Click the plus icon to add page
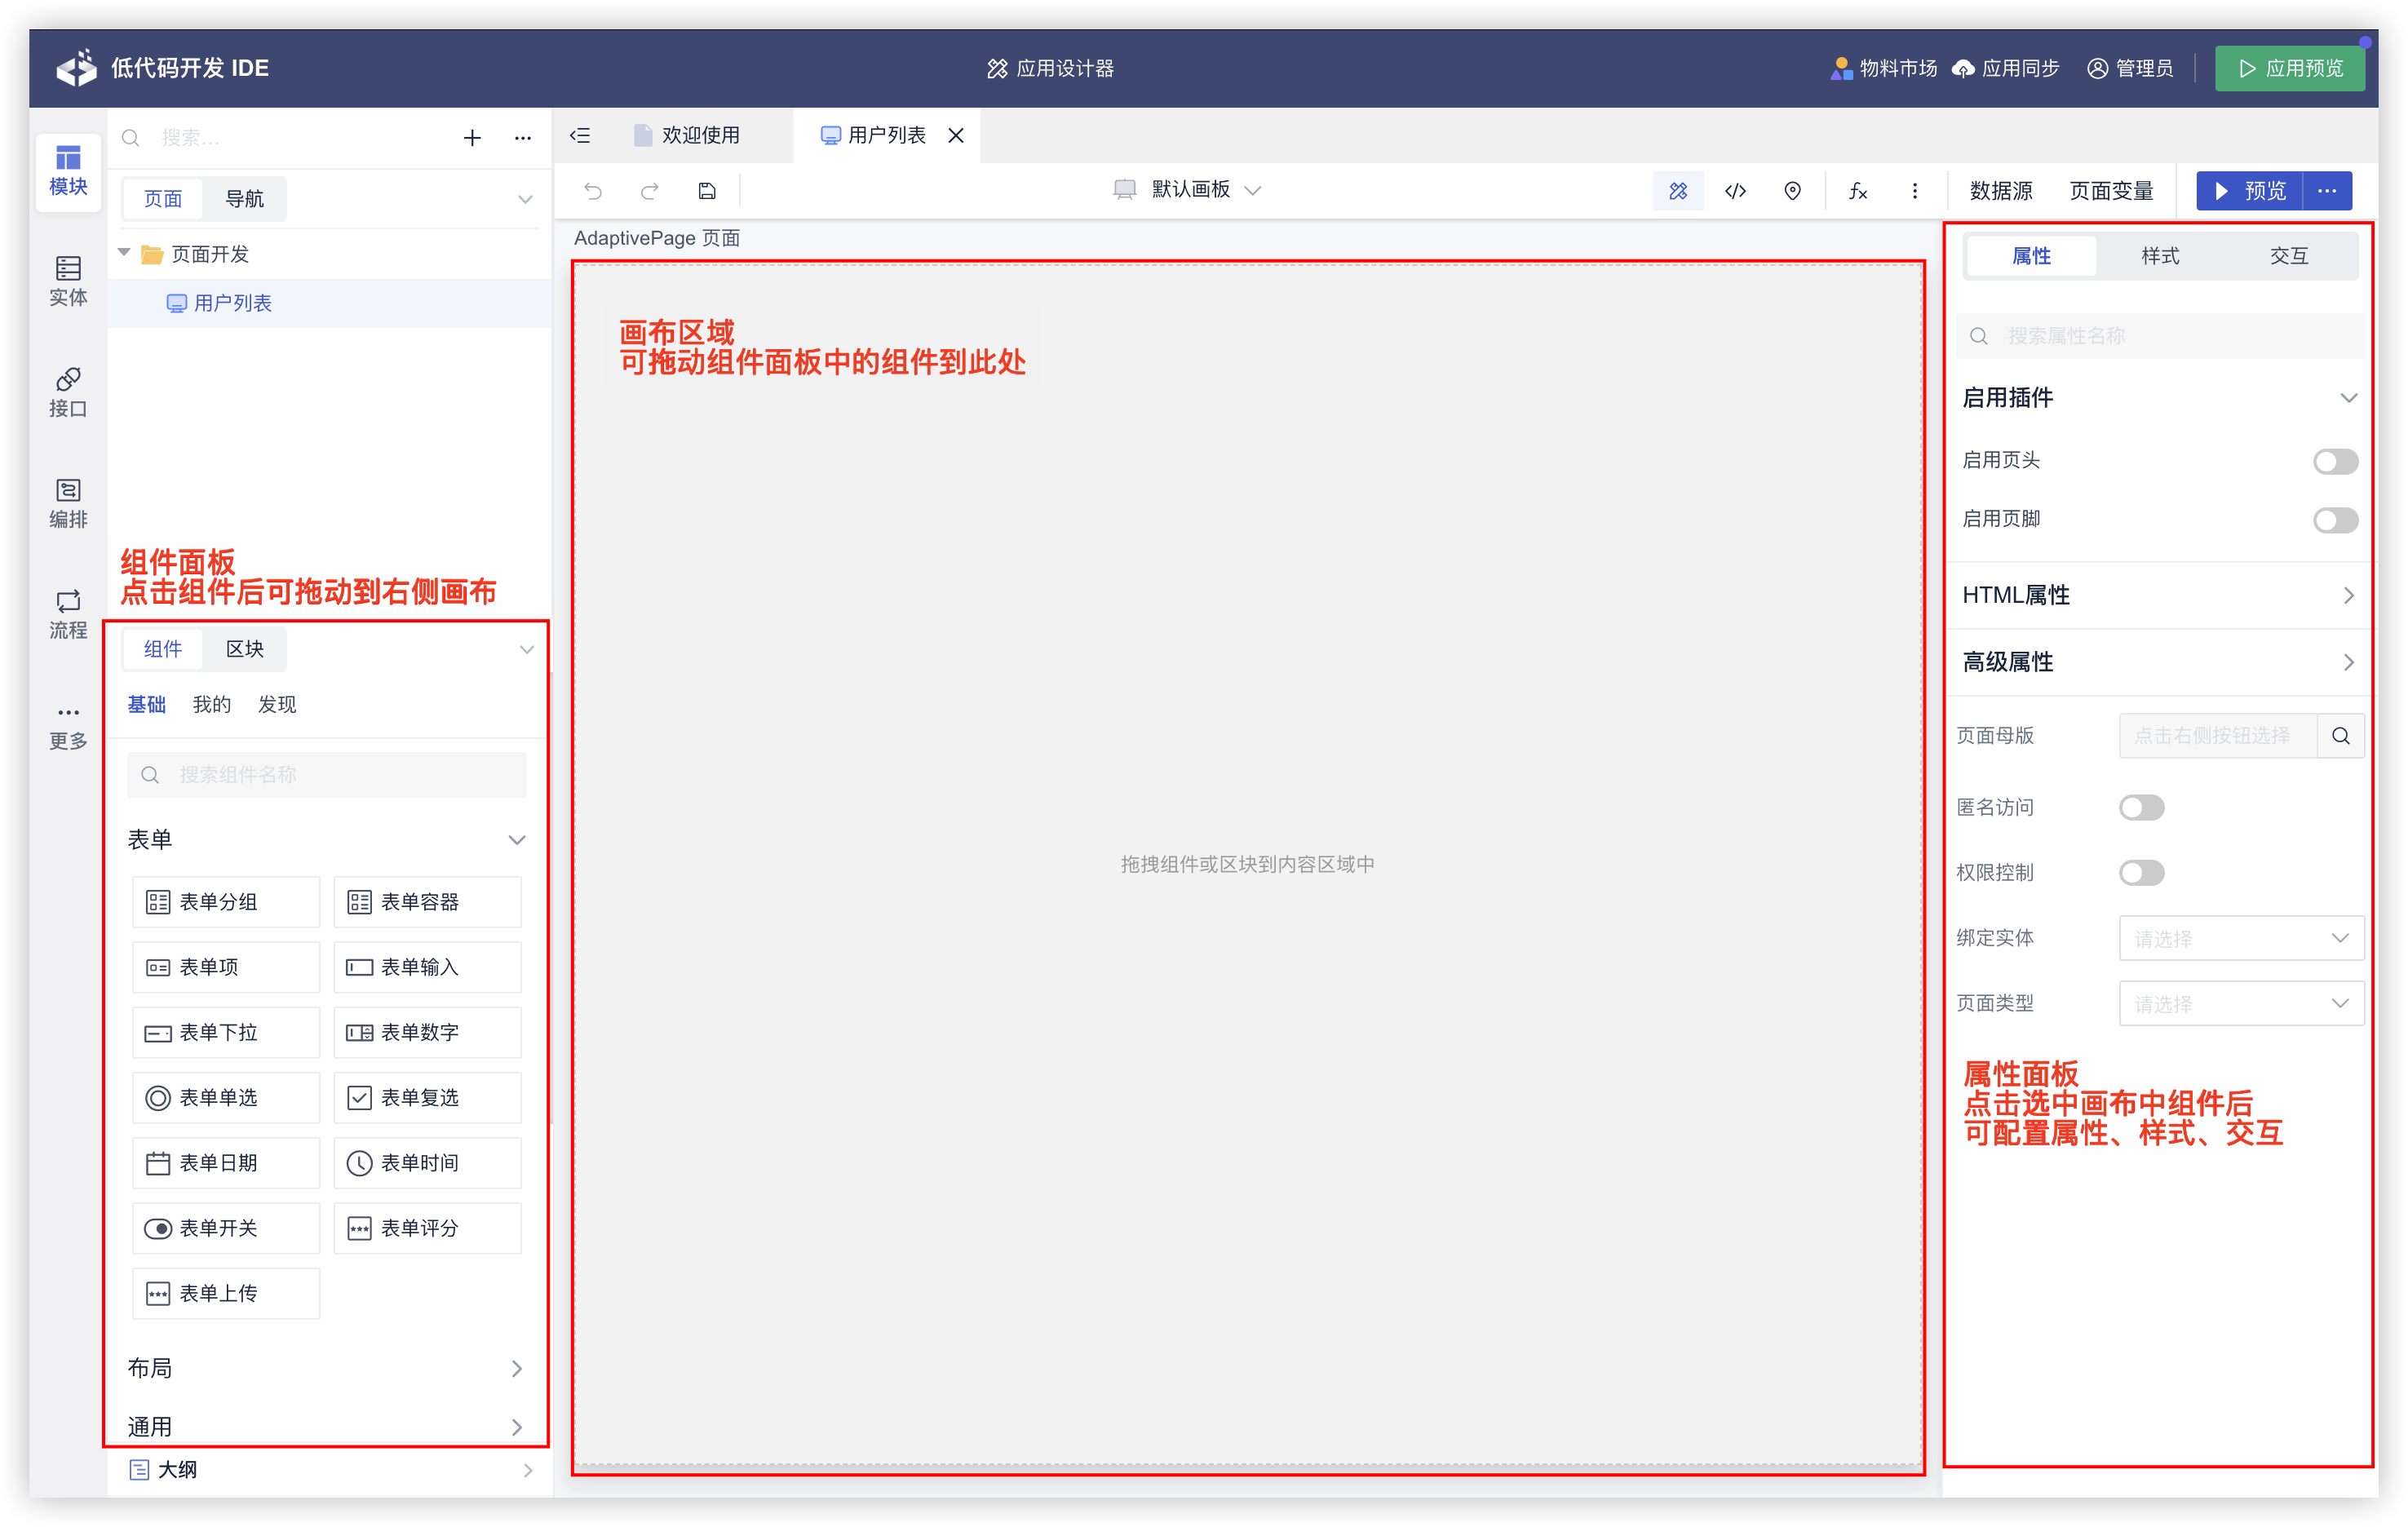2408x1527 pixels. point(472,138)
